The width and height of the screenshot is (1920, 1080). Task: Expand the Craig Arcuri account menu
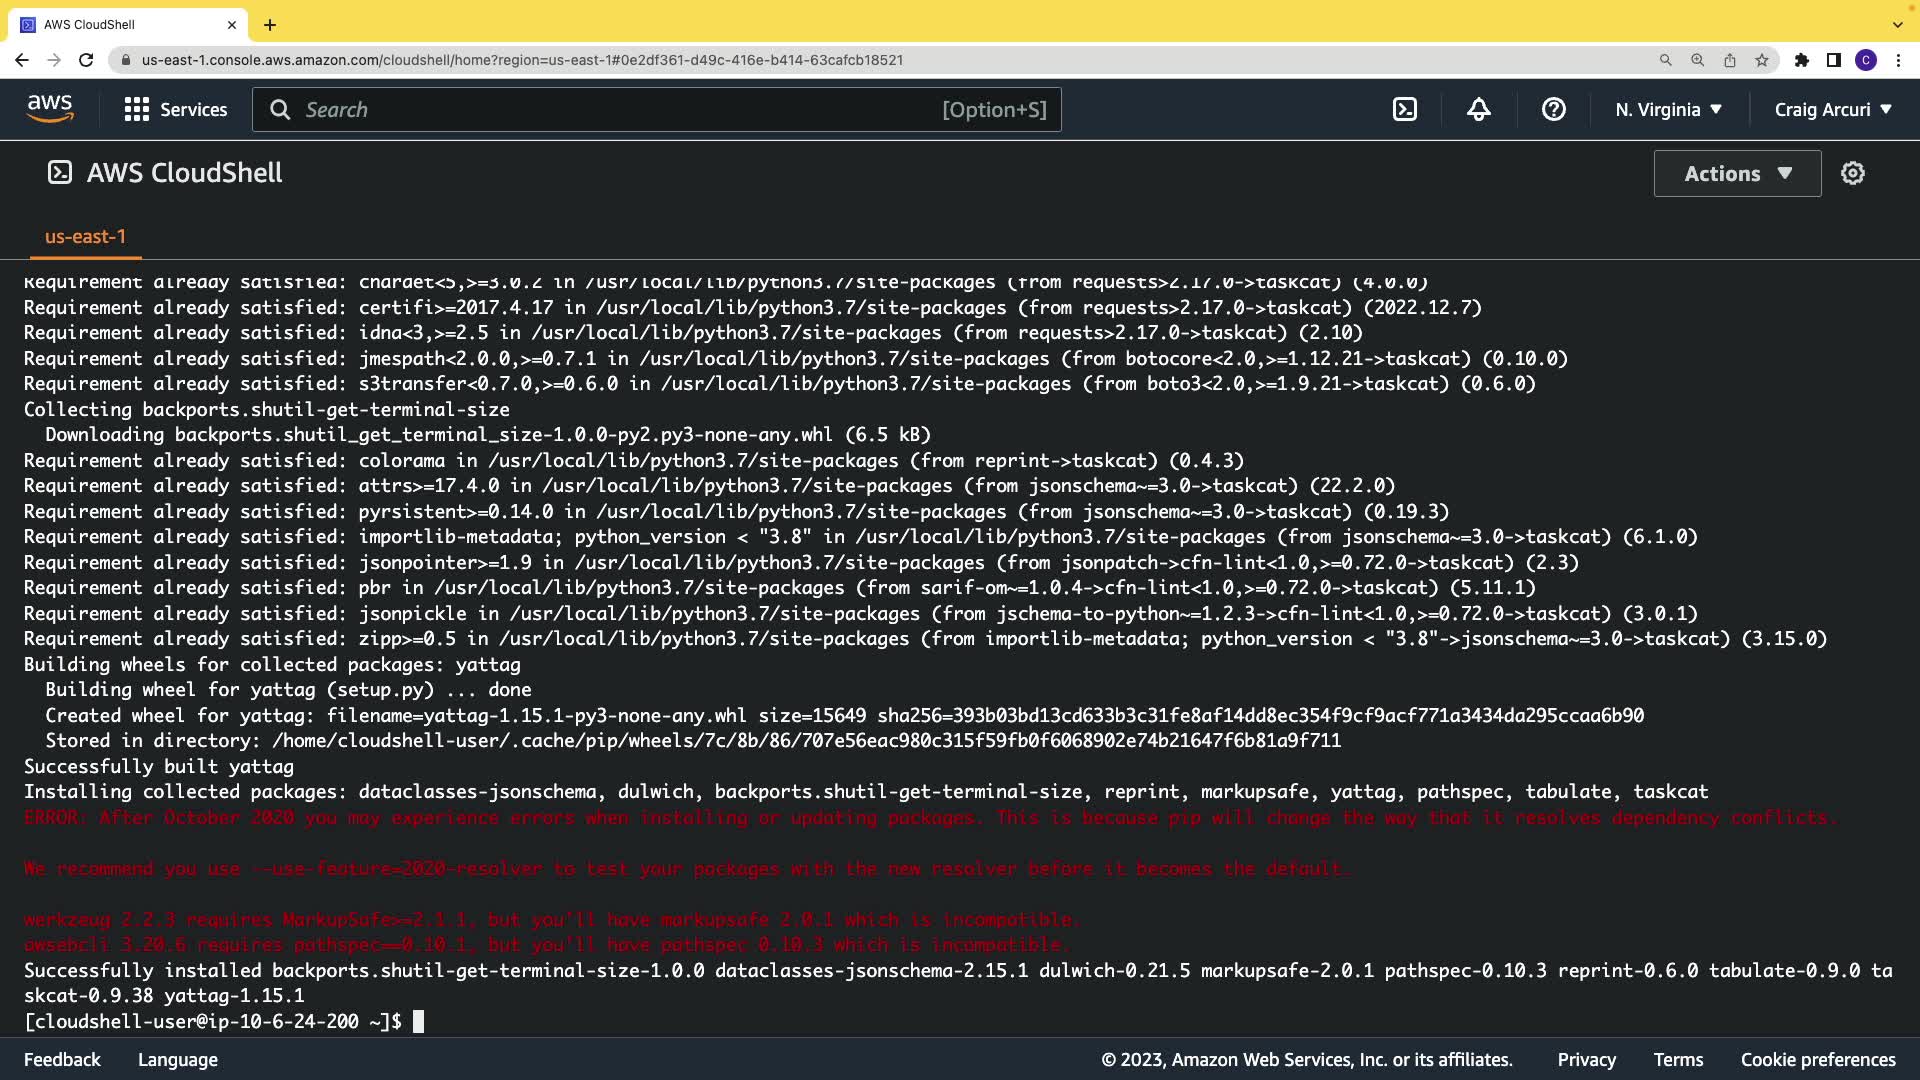1833,110
